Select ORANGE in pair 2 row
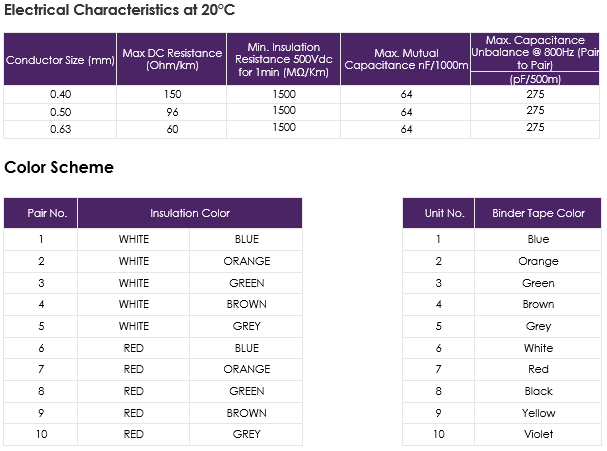The height and width of the screenshot is (451, 607). (247, 261)
